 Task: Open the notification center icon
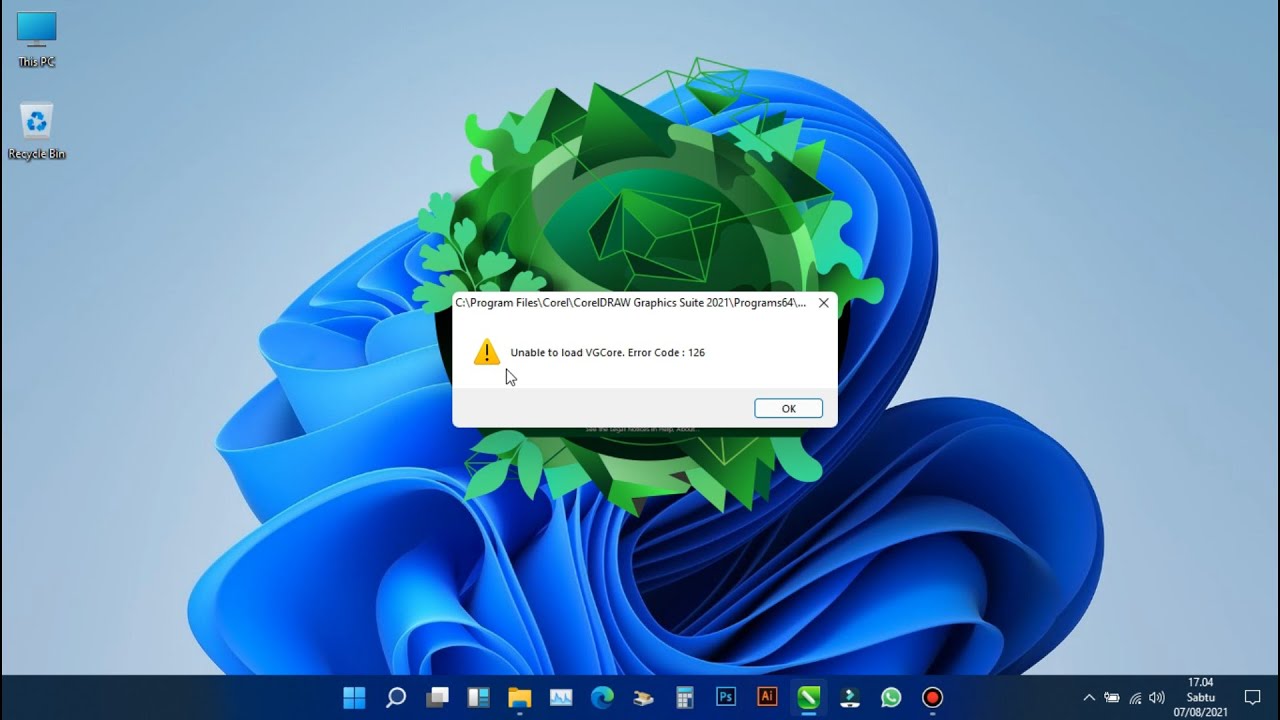click(x=1252, y=697)
